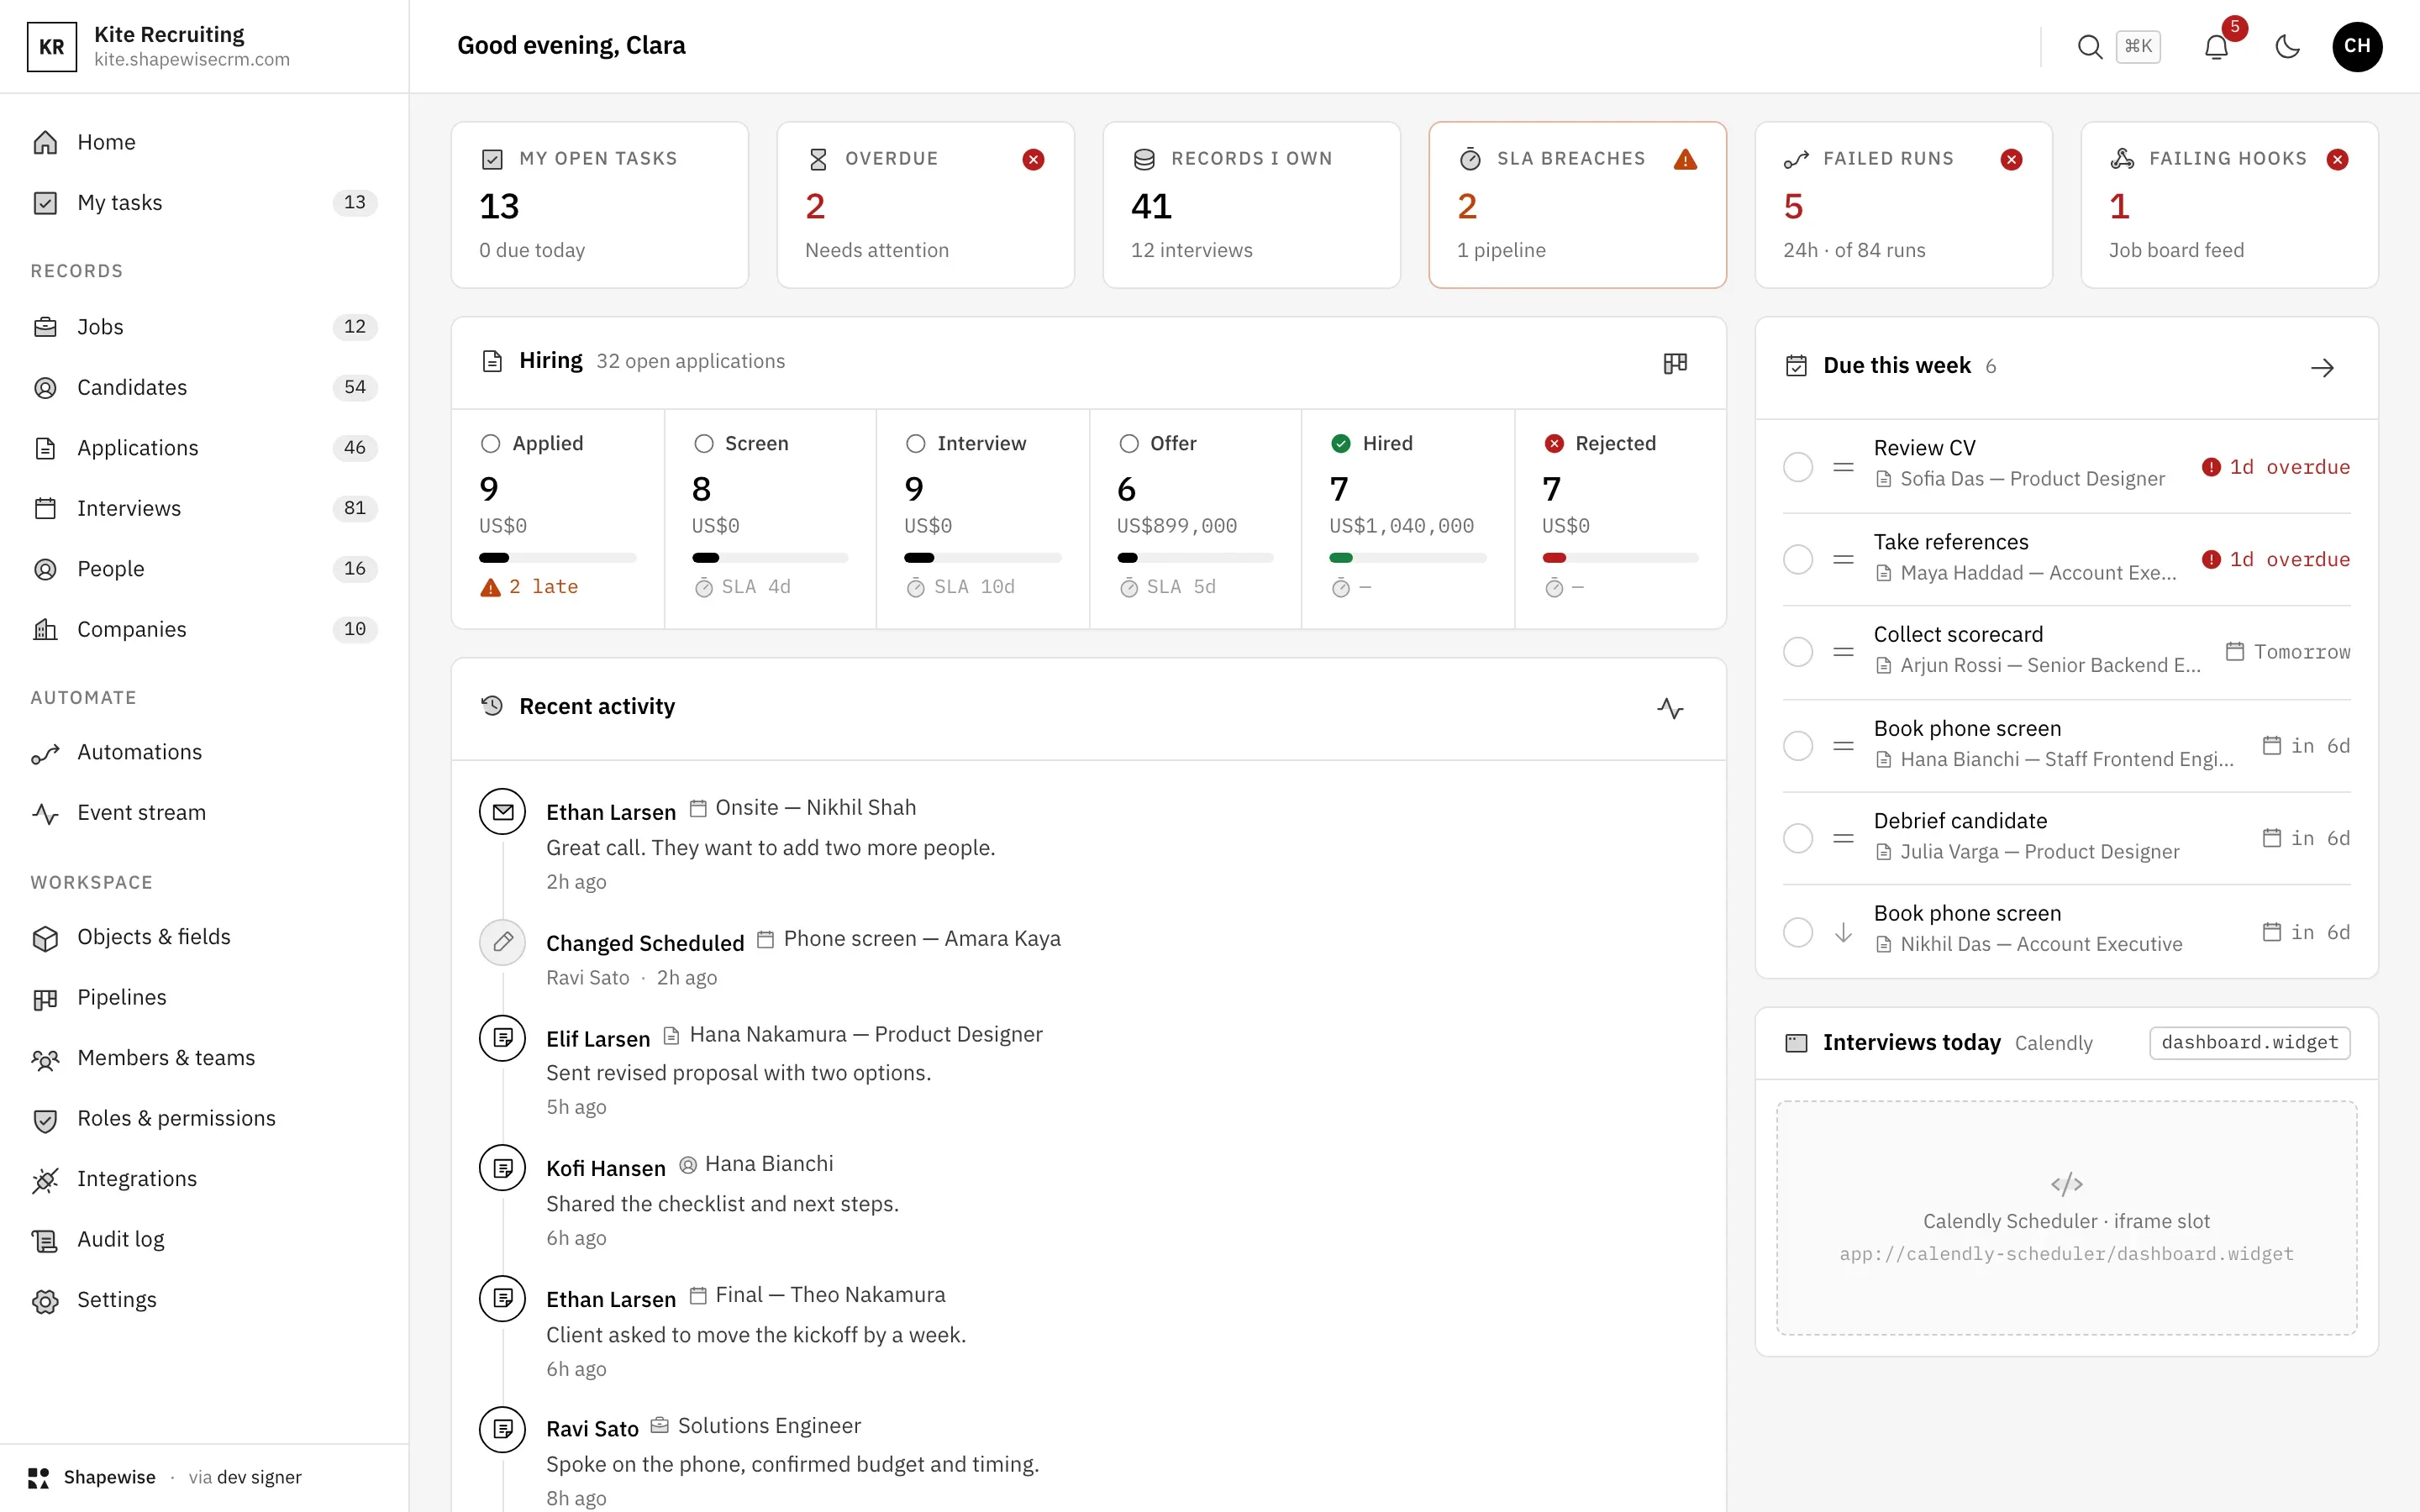Open notifications bell with 5 badge

click(x=2217, y=46)
